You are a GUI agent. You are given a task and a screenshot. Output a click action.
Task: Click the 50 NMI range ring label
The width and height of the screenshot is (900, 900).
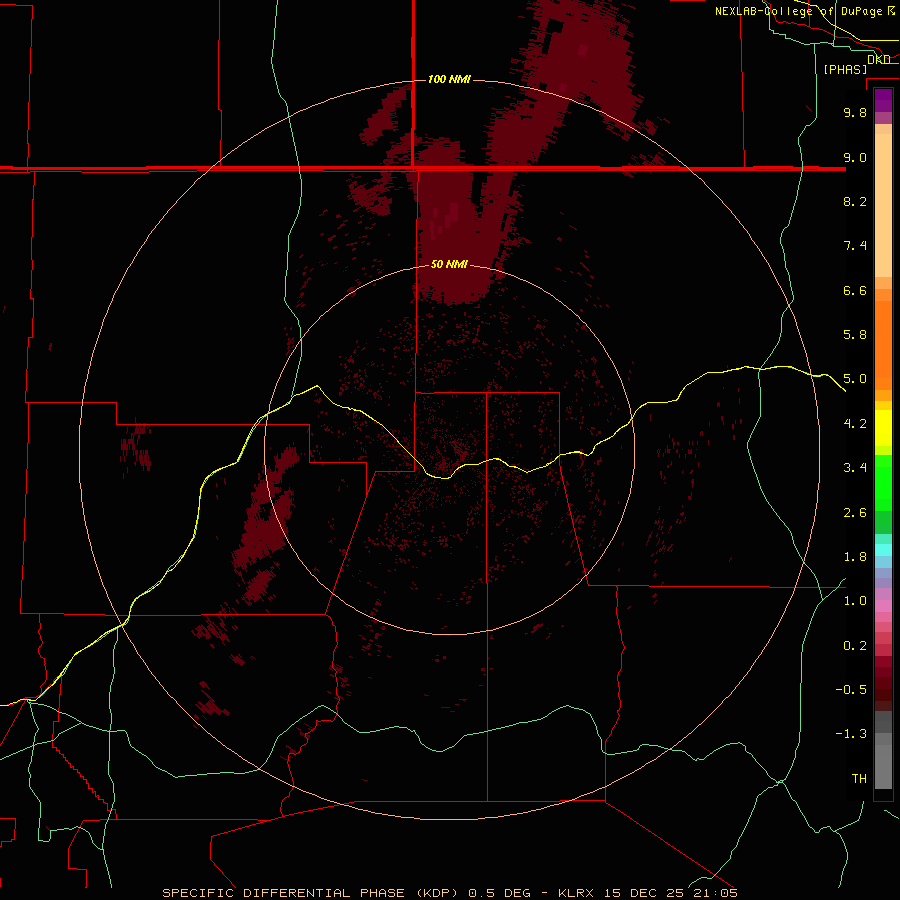click(x=449, y=264)
